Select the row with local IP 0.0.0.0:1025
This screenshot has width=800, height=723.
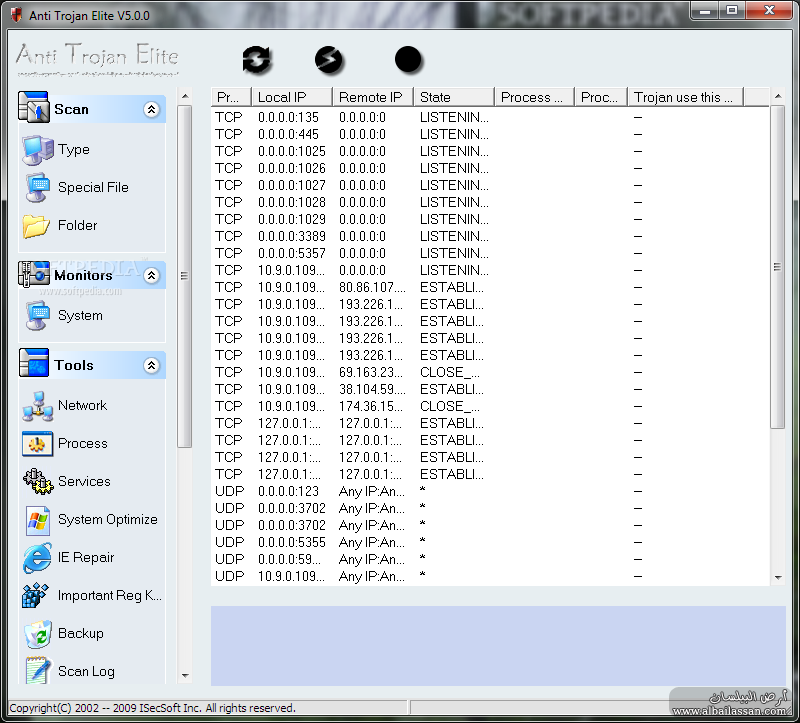[x=490, y=152]
